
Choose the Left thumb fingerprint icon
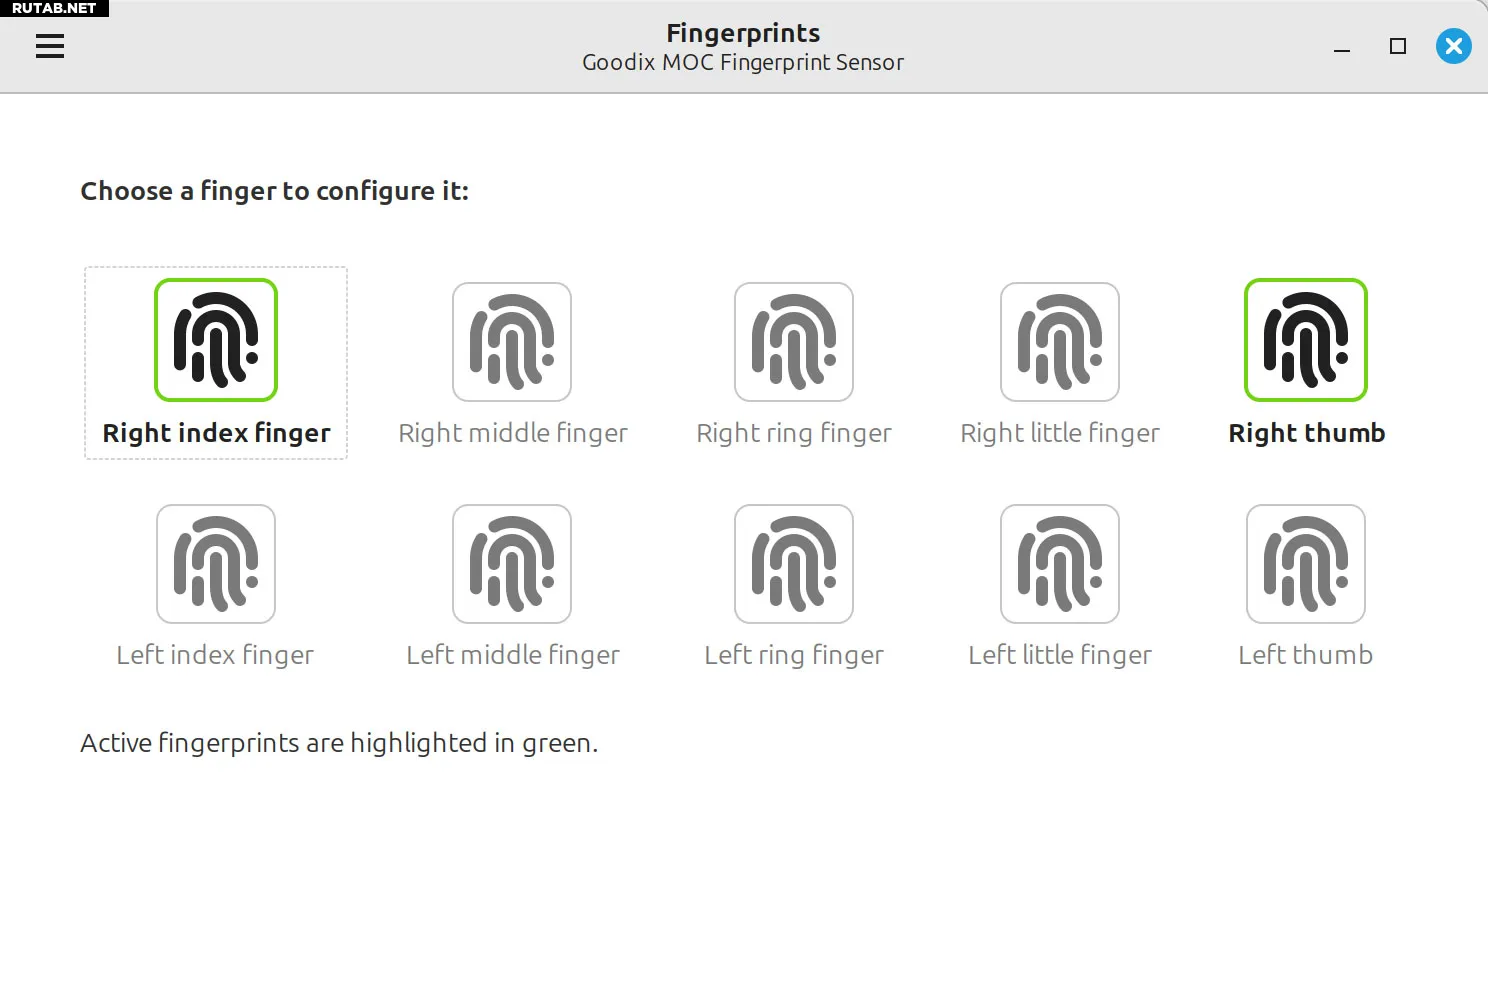point(1306,564)
